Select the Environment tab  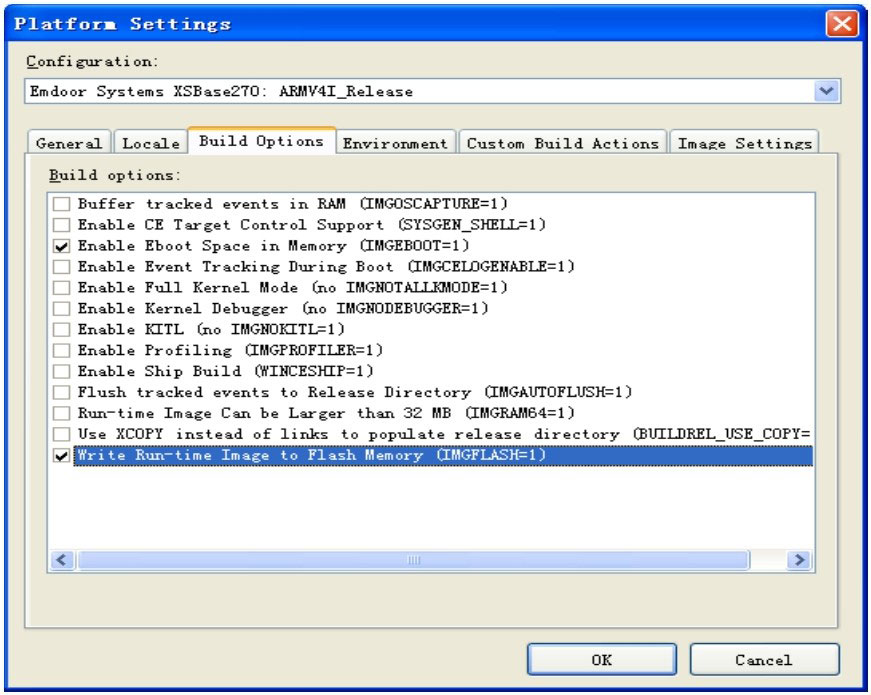(x=395, y=143)
